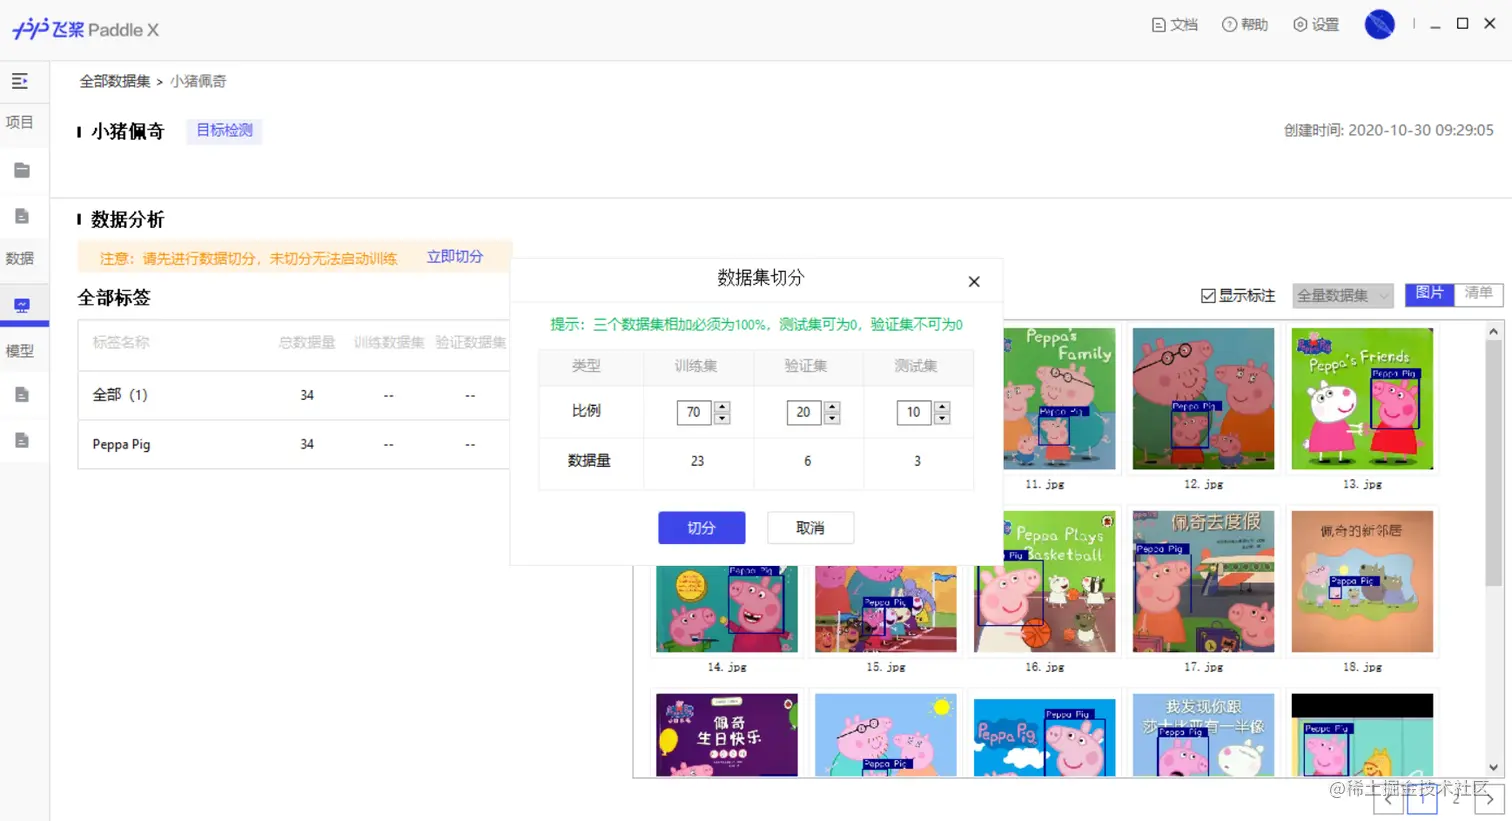Switch to 清单 view
The image size is (1512, 821).
point(1478,294)
